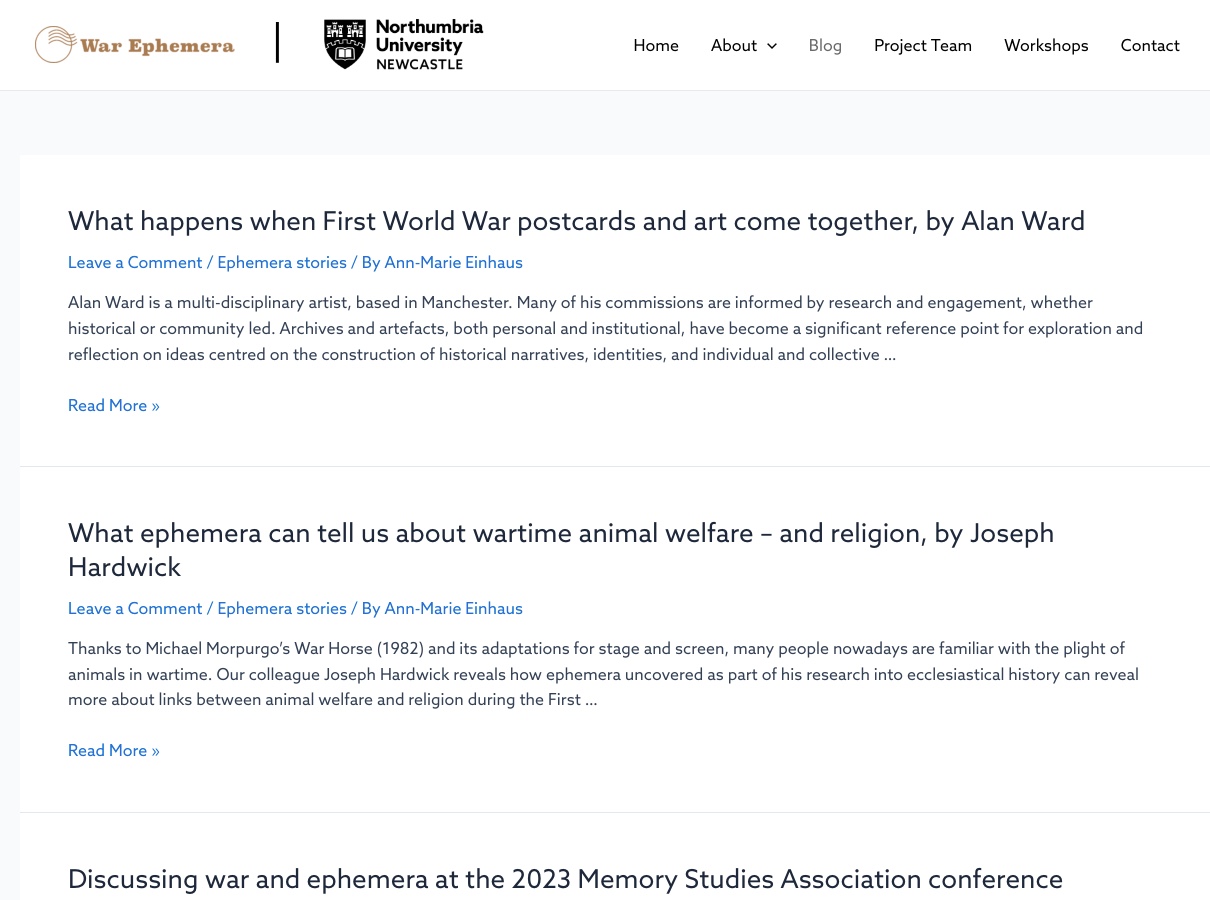Click the War Ephemera logo
1210x900 pixels.
135,45
